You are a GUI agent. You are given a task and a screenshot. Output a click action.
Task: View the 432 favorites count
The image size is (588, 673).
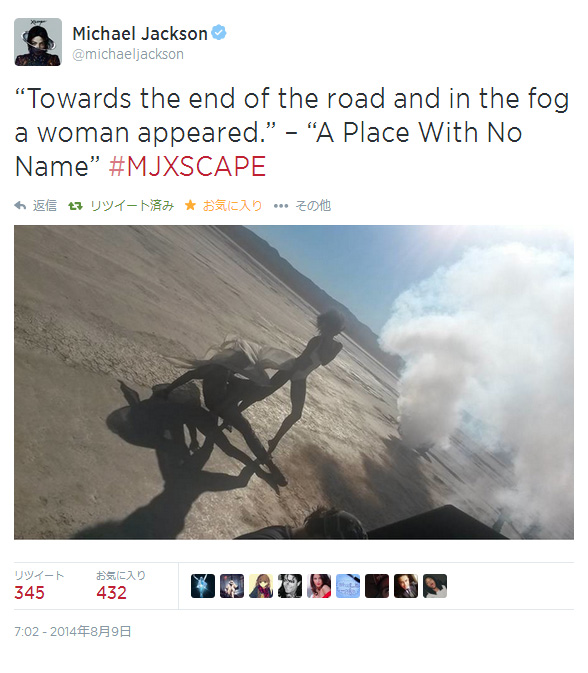pos(112,593)
